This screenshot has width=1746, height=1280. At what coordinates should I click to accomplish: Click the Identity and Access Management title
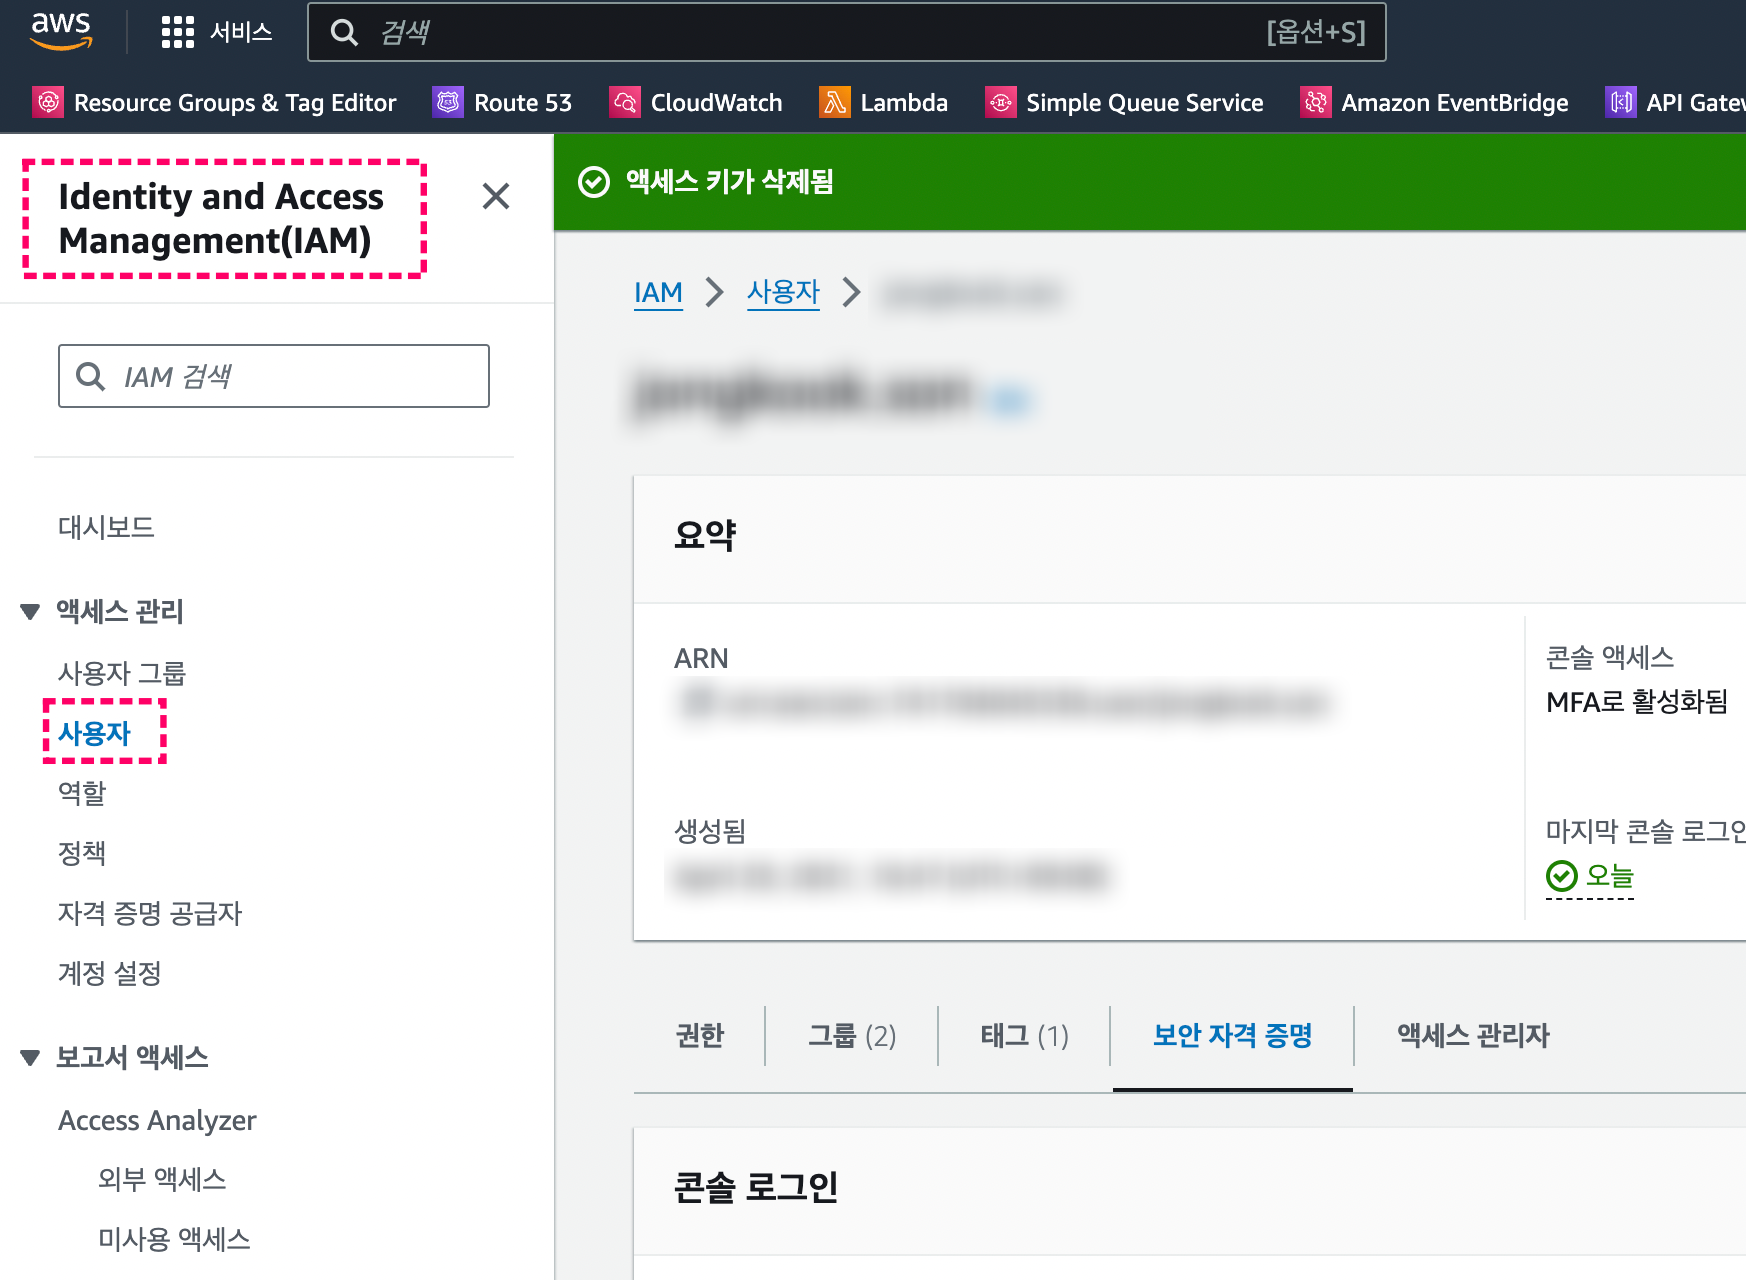[221, 218]
